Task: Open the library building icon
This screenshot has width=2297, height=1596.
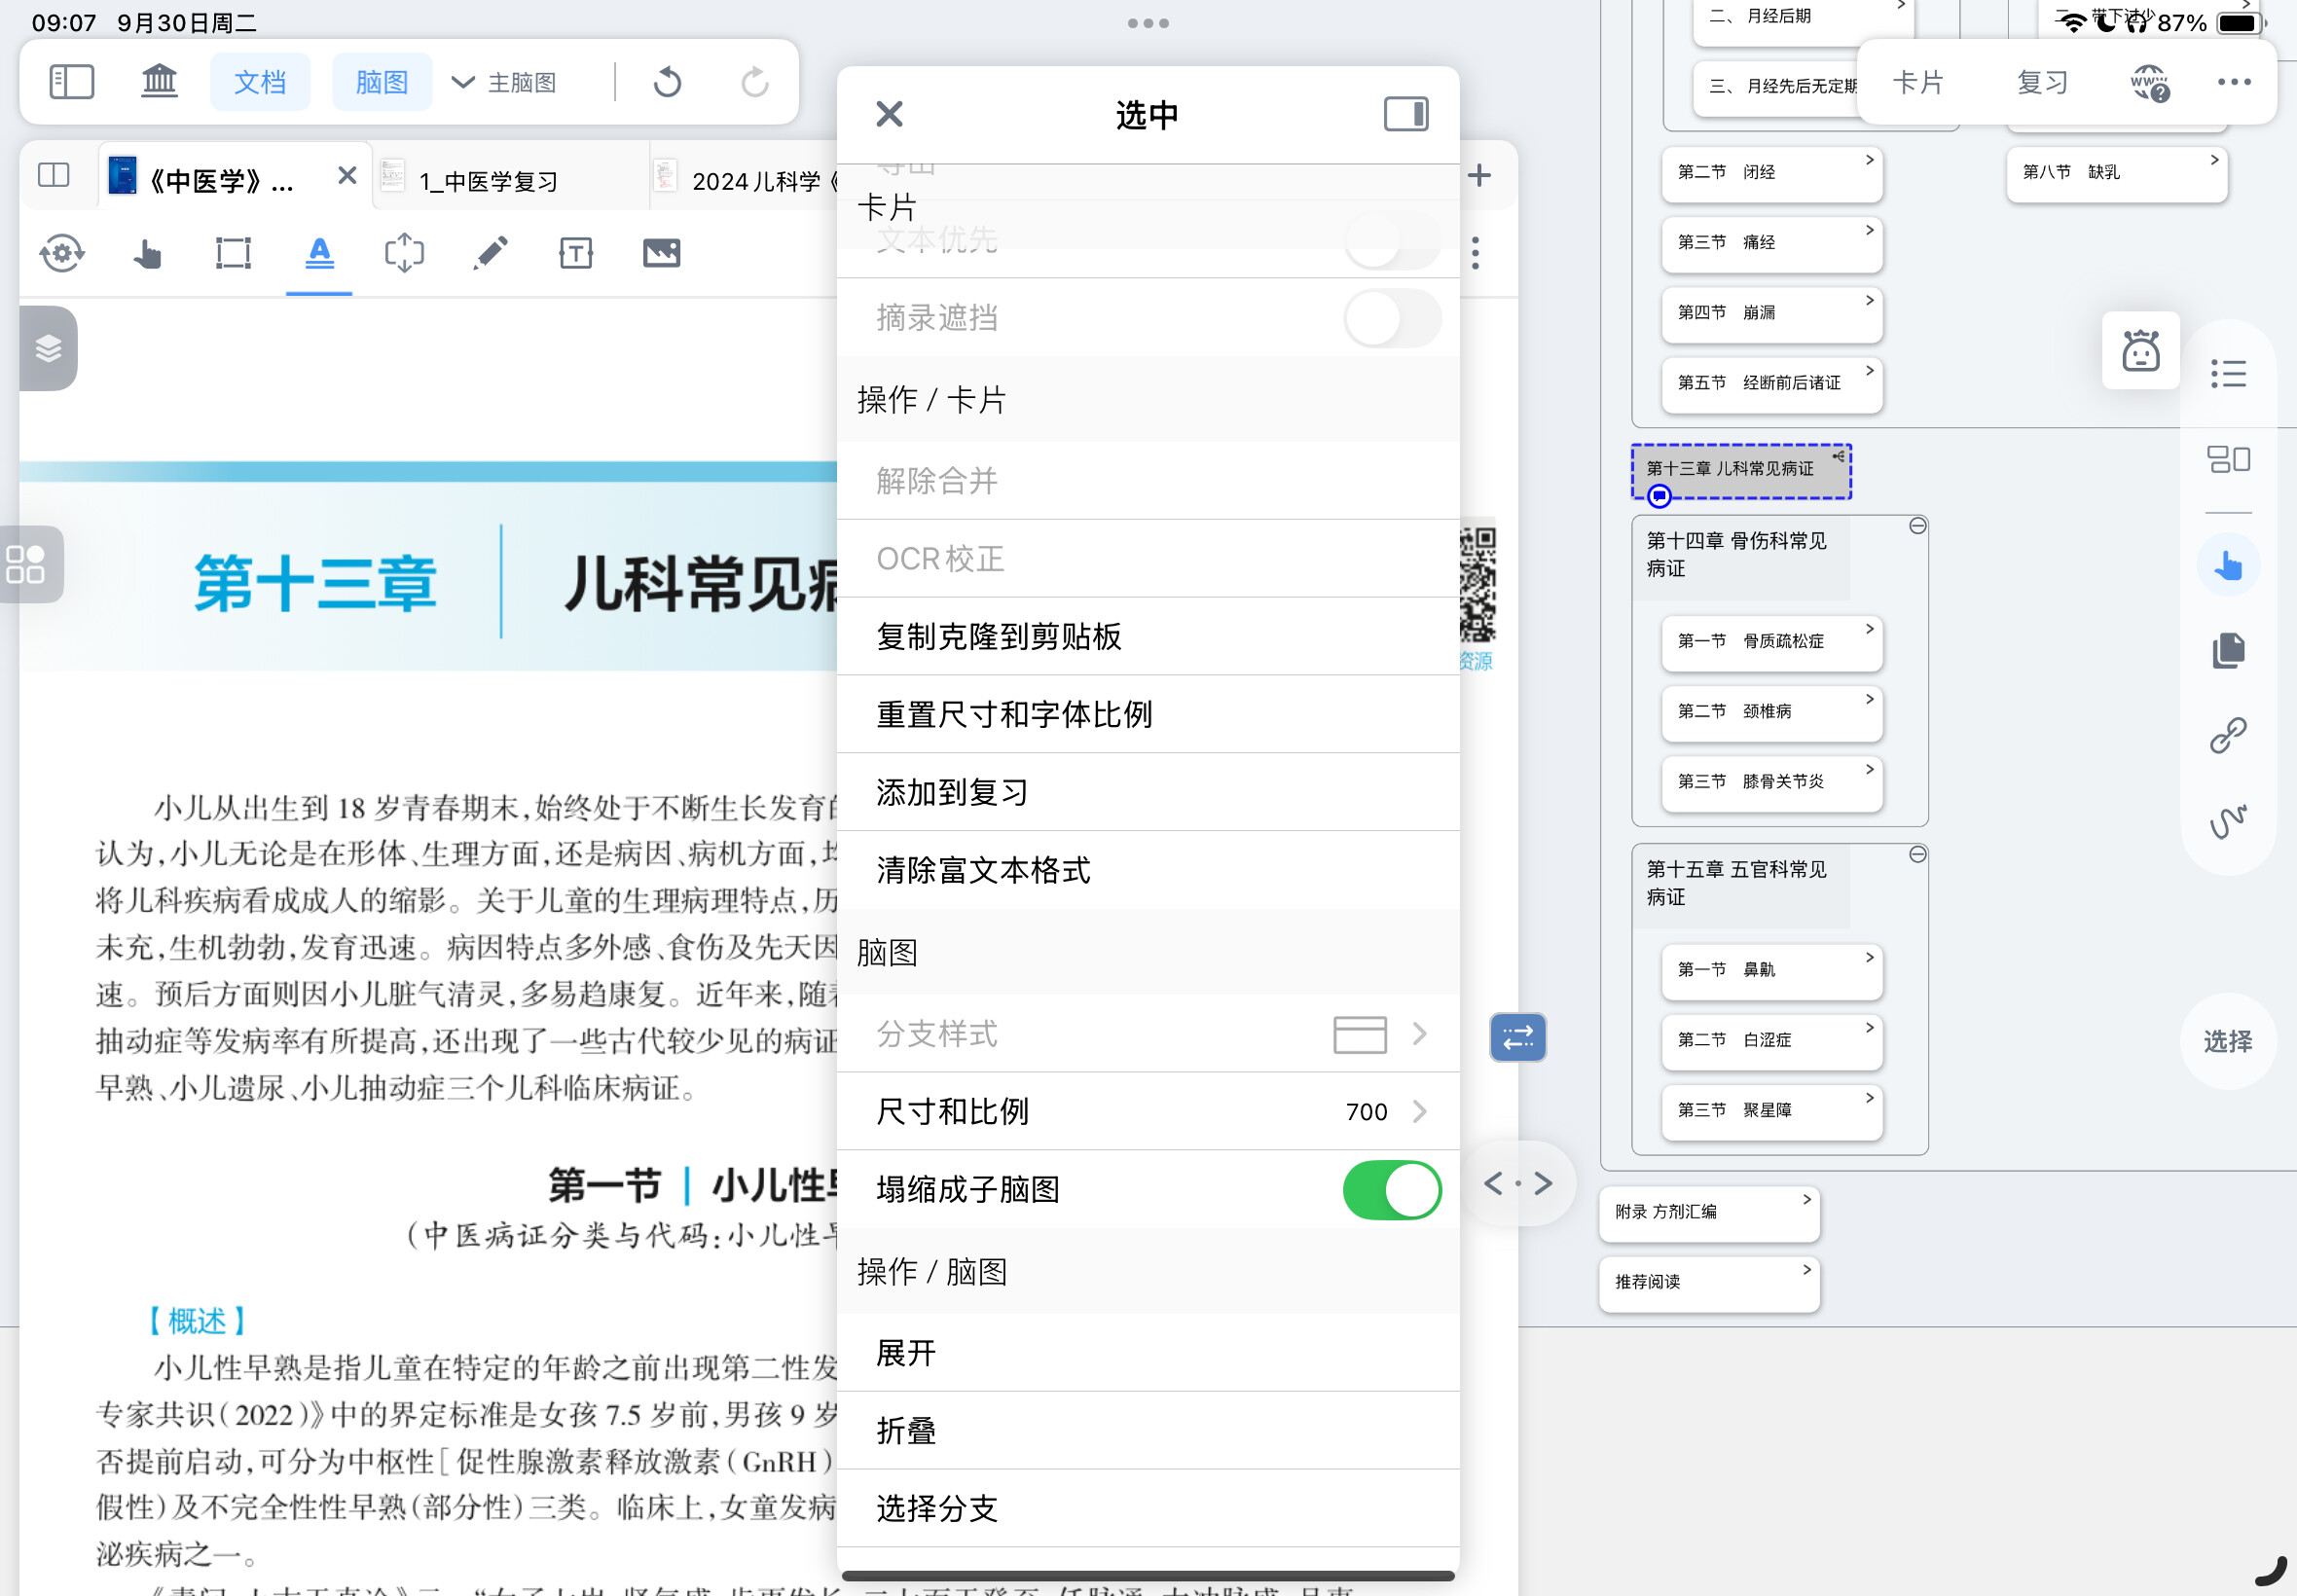Action: [x=159, y=82]
